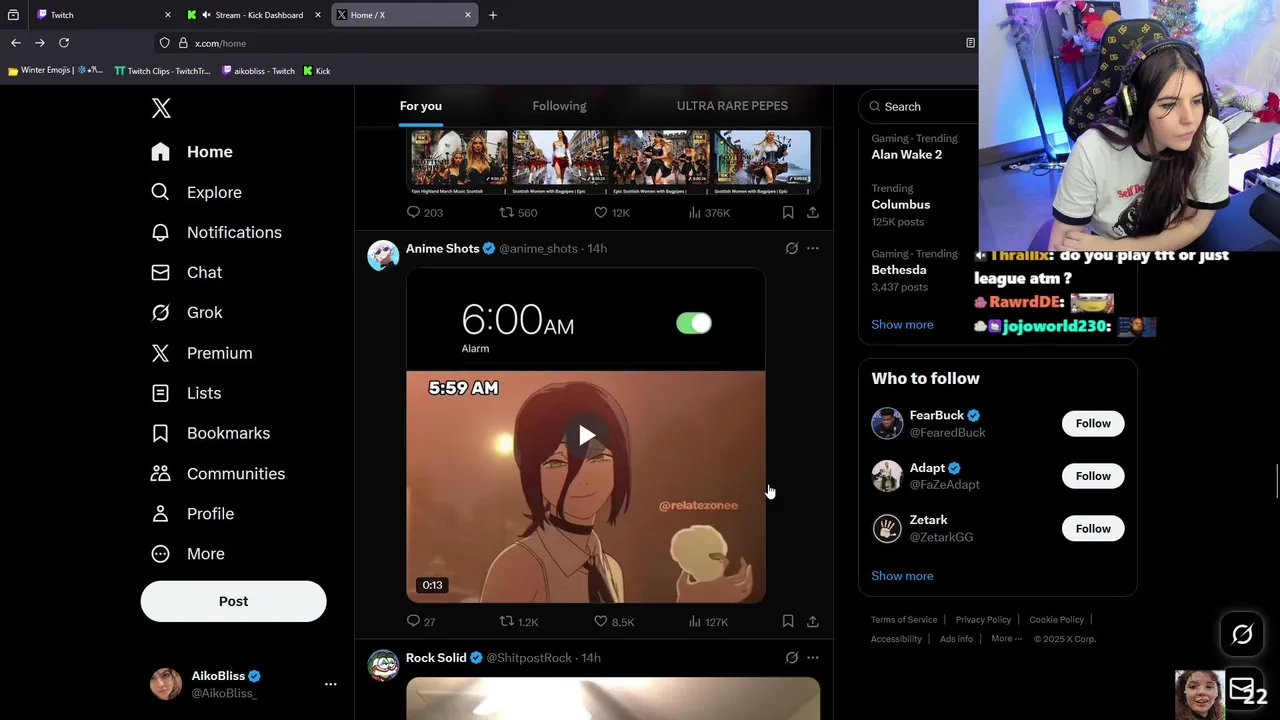Repost Anime Shots post with 1.2K reposts
The image size is (1280, 720).
coord(518,621)
